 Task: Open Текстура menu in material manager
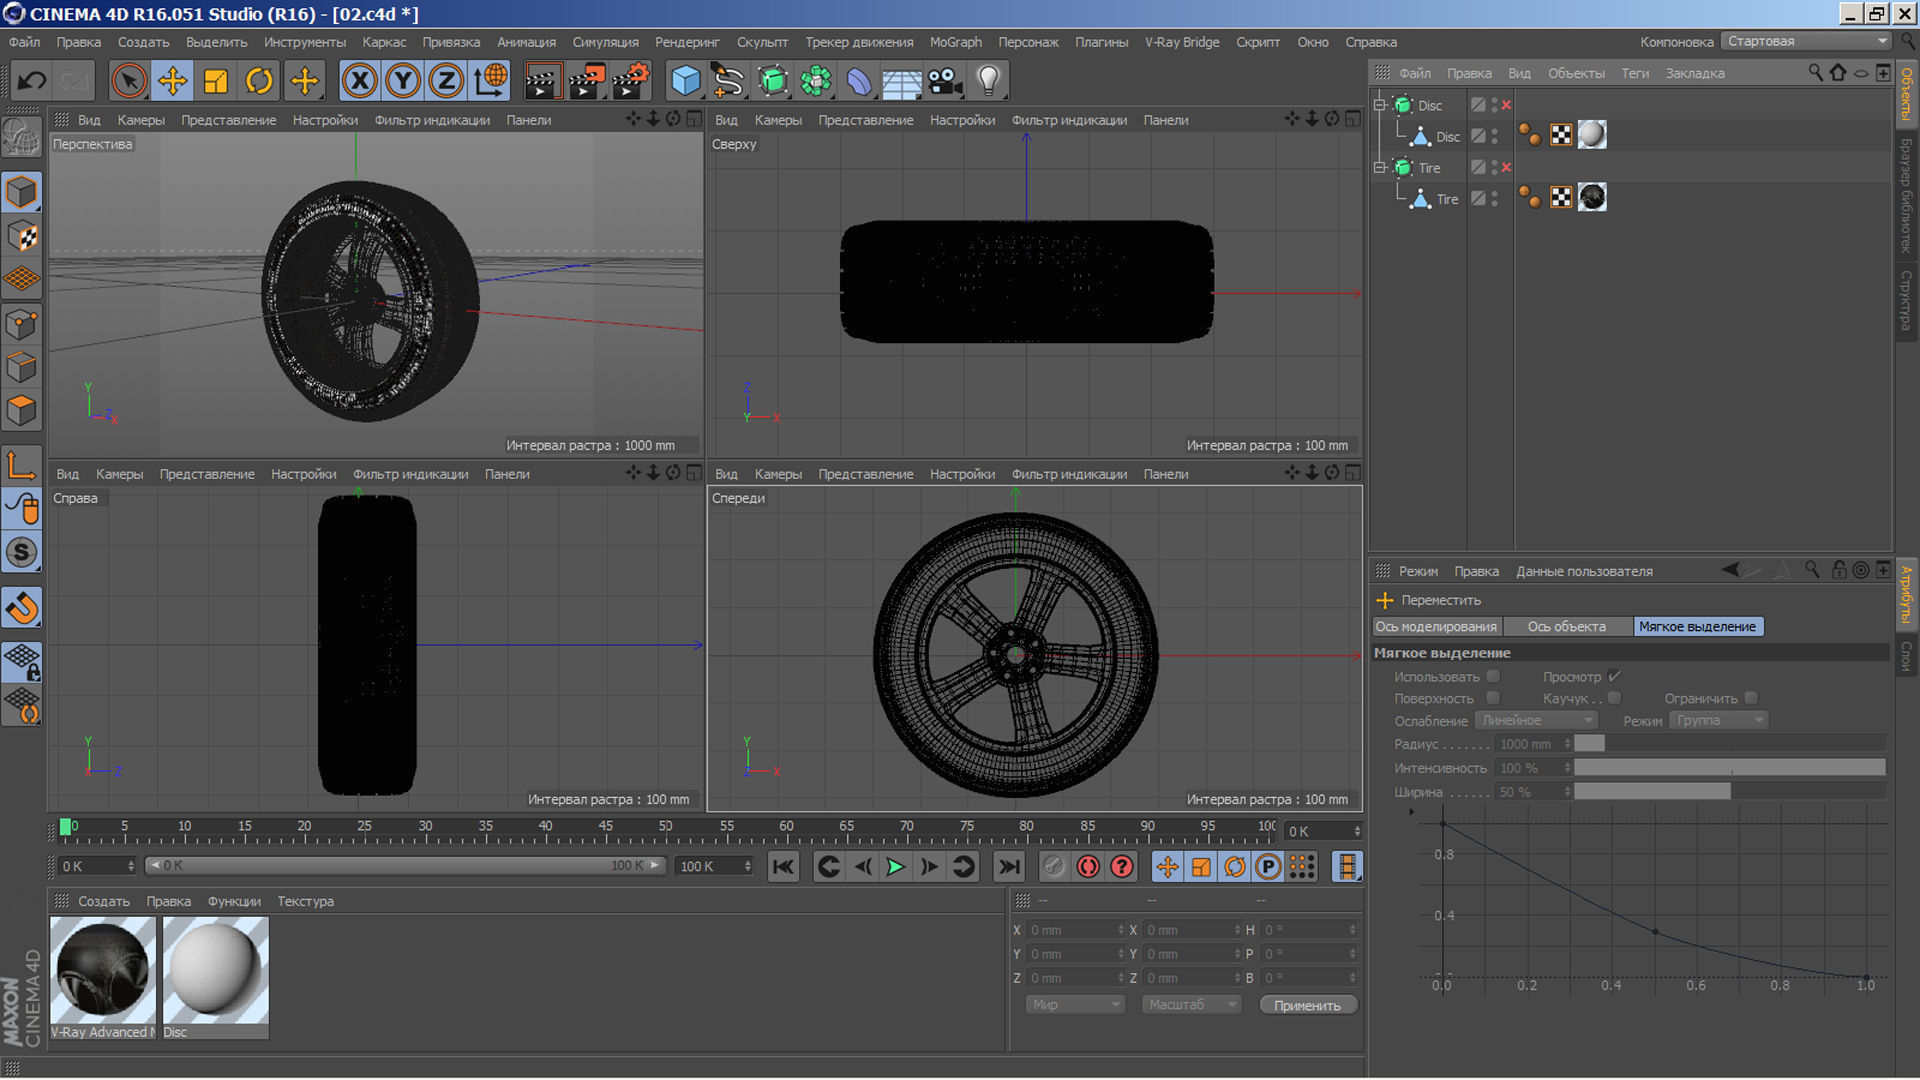[306, 902]
